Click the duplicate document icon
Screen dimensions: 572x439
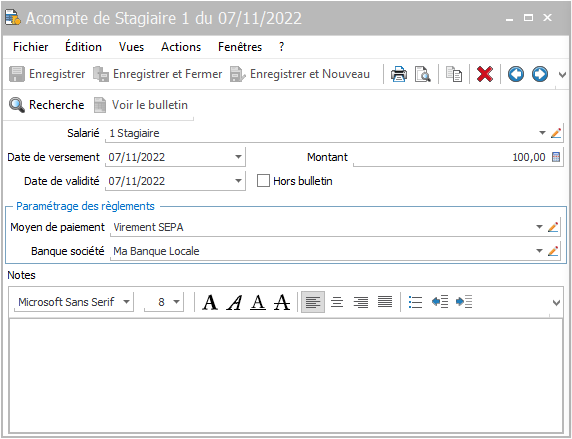(x=454, y=74)
